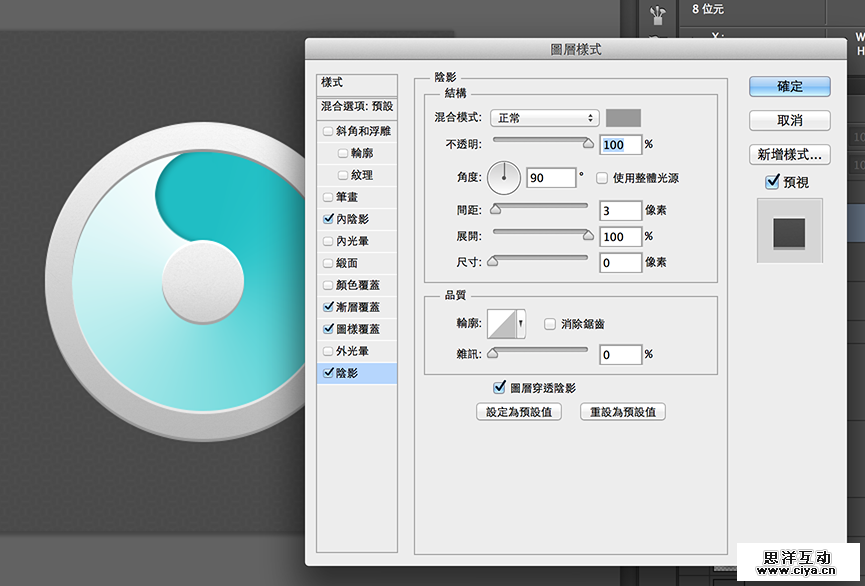Toggle the 預視 preview checkbox
The image size is (865, 586).
point(773,181)
